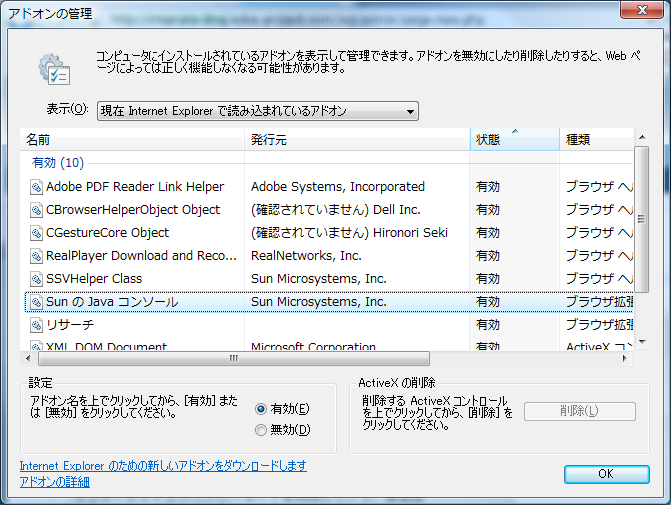Image resolution: width=671 pixels, height=505 pixels.
Task: Select the Sun の Java コンソール entry
Action: coord(112,302)
